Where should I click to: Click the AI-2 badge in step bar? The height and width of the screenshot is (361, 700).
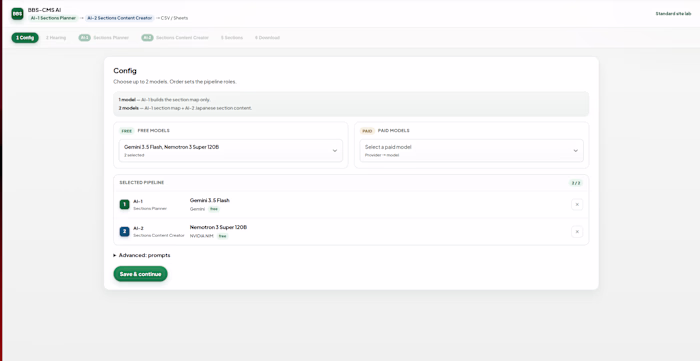point(147,38)
